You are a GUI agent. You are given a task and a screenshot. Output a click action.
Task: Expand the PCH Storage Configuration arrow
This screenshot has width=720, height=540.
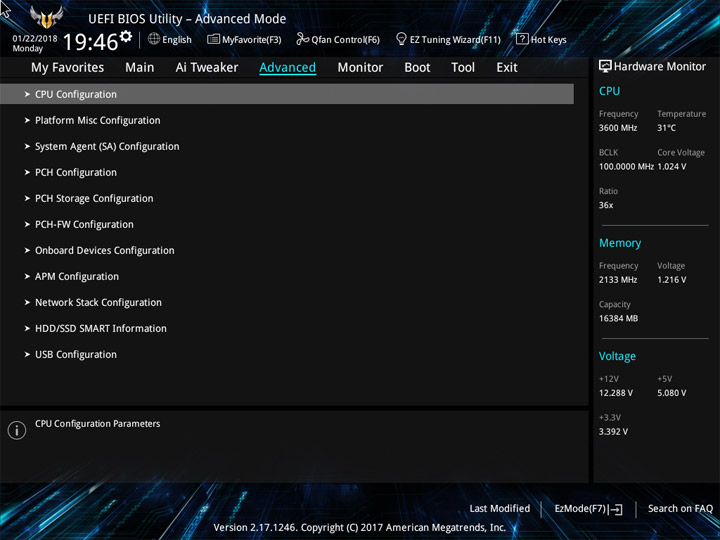coord(27,198)
